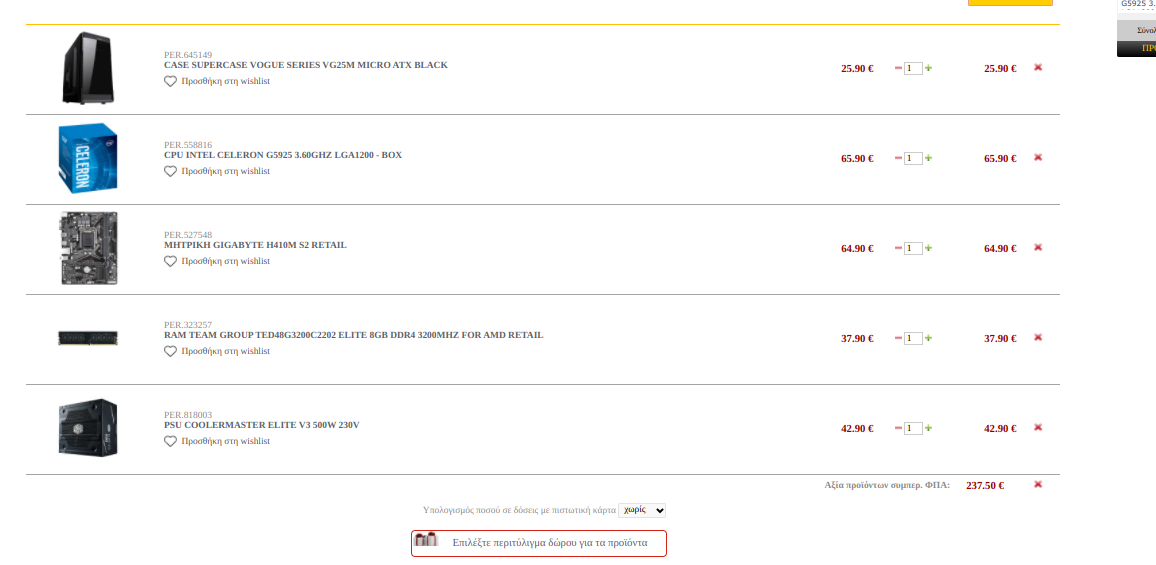Click wishlist heart icon for GIGABYTE H410M S2
The width and height of the screenshot is (1156, 565).
point(170,261)
